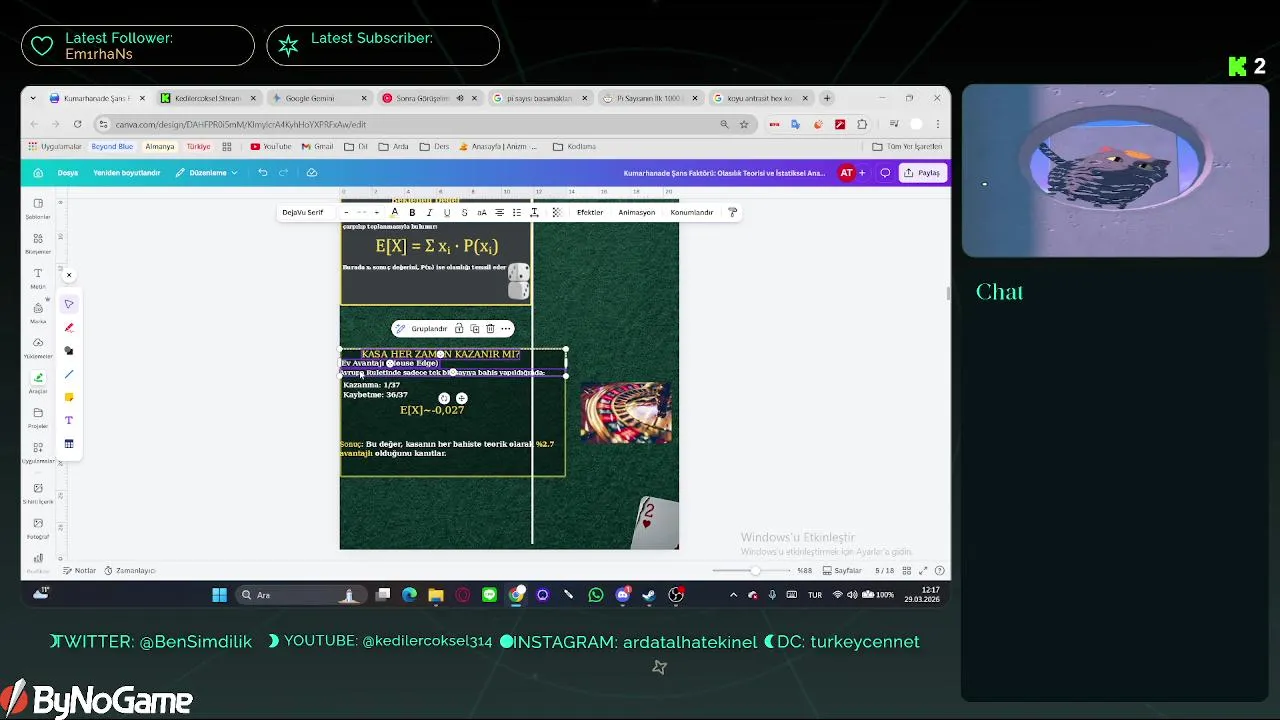Select the text T tool

point(69,421)
